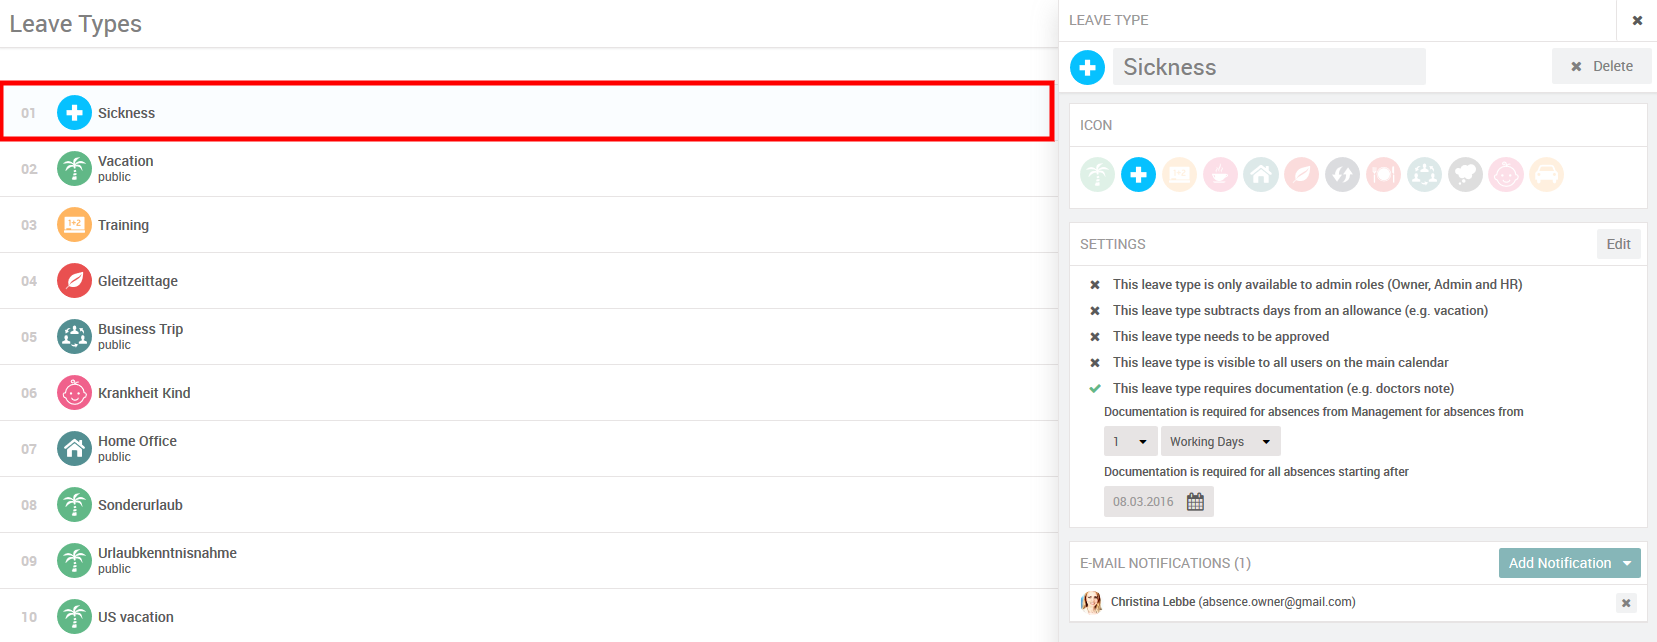1657x642 pixels.
Task: Toggle 'needs to be approved' setting
Action: [x=1095, y=337]
